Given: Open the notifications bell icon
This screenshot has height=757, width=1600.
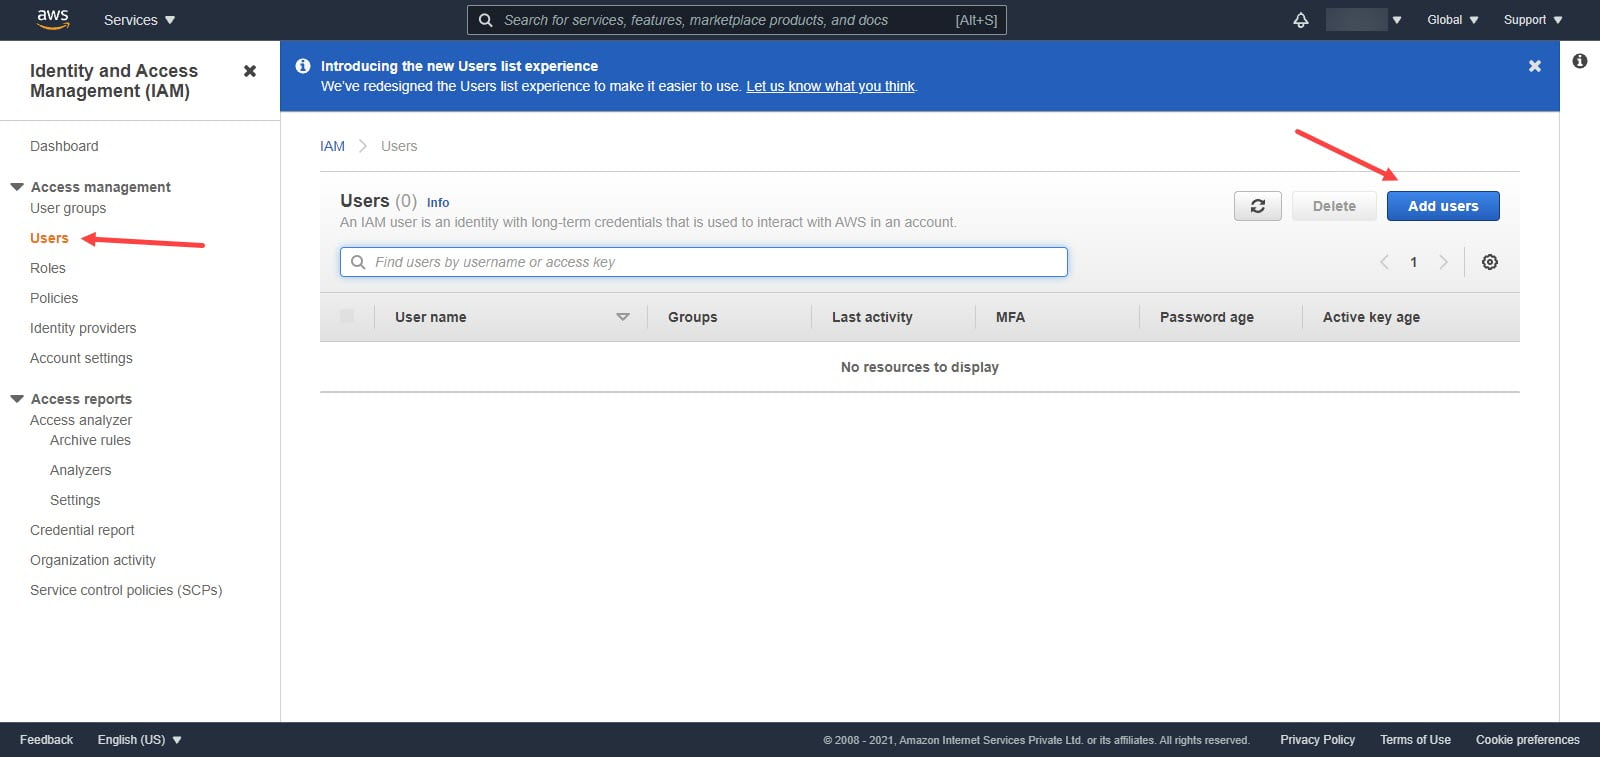Looking at the screenshot, I should tap(1301, 20).
